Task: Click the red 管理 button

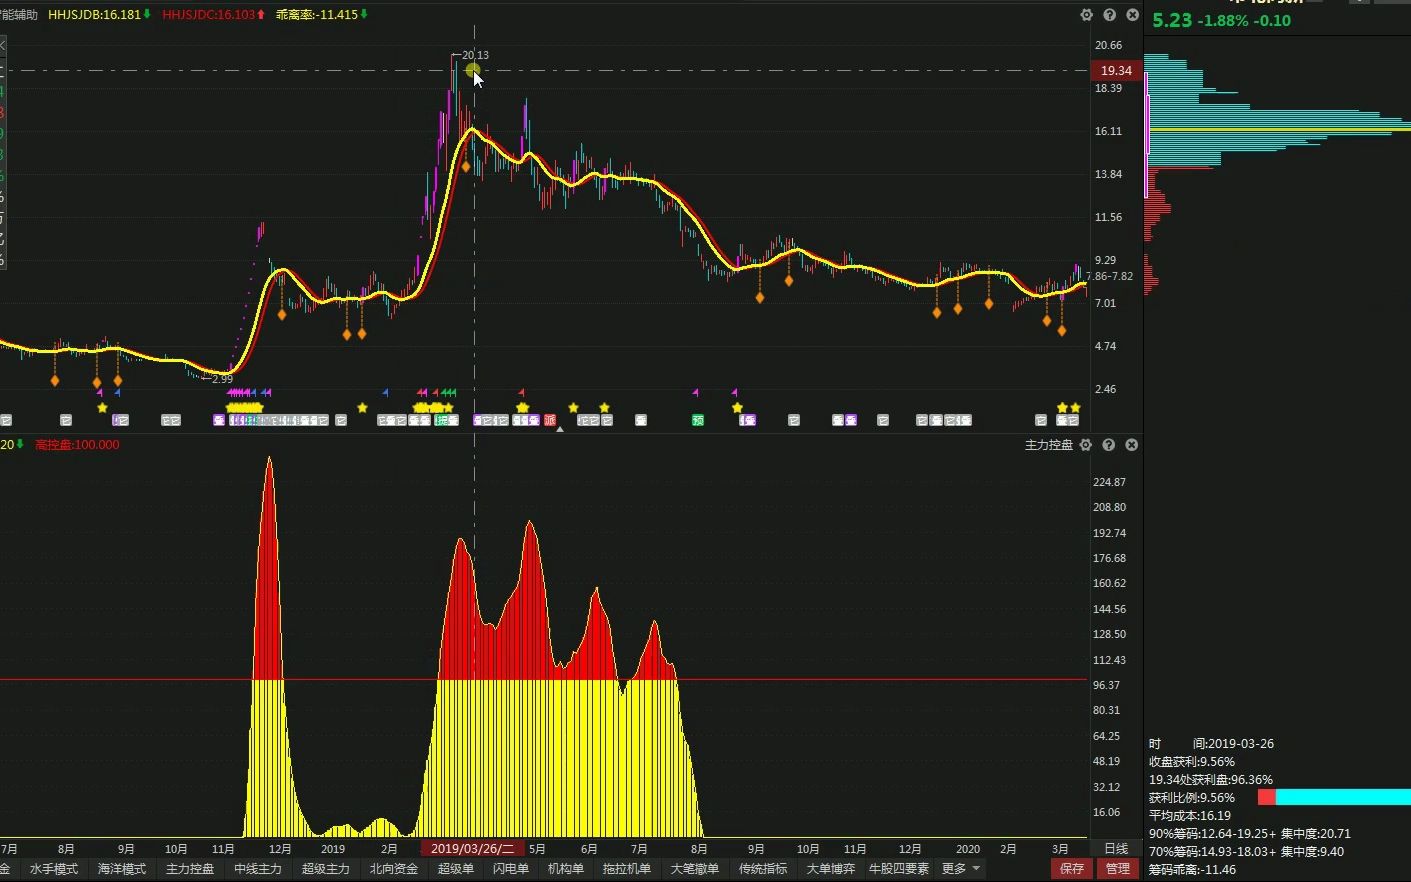Action: tap(1118, 869)
